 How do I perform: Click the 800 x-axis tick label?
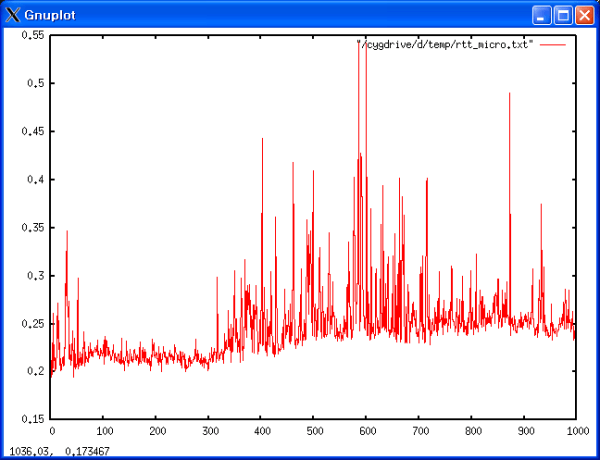(470, 431)
